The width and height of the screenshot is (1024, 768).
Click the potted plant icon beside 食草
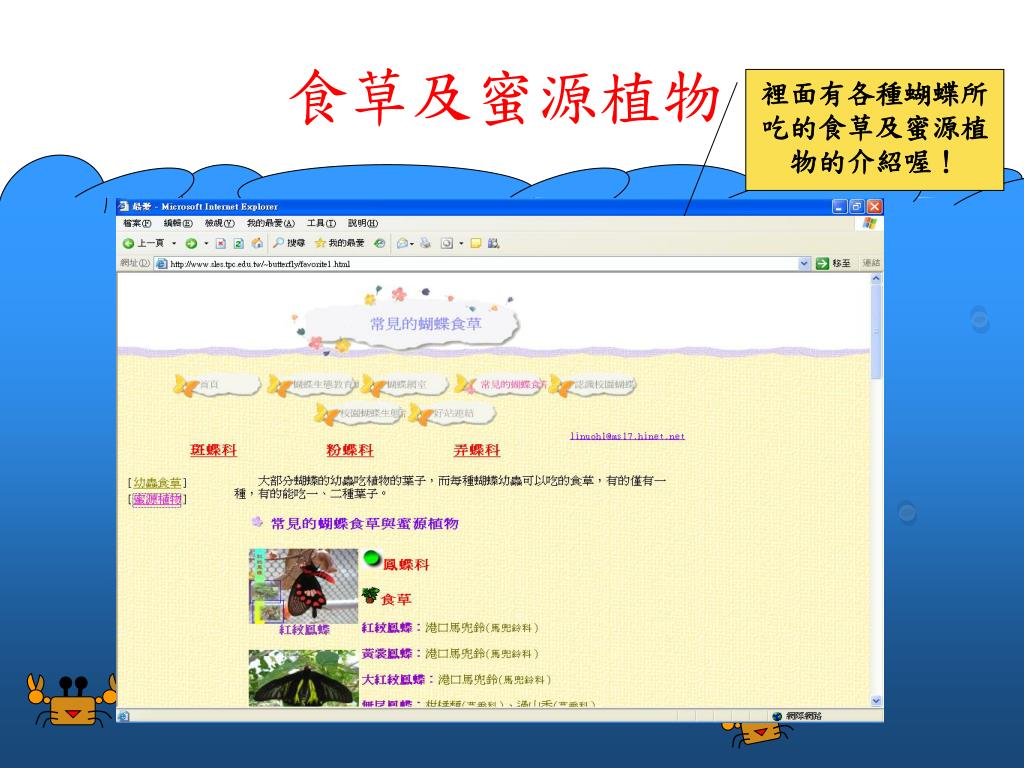pos(370,595)
